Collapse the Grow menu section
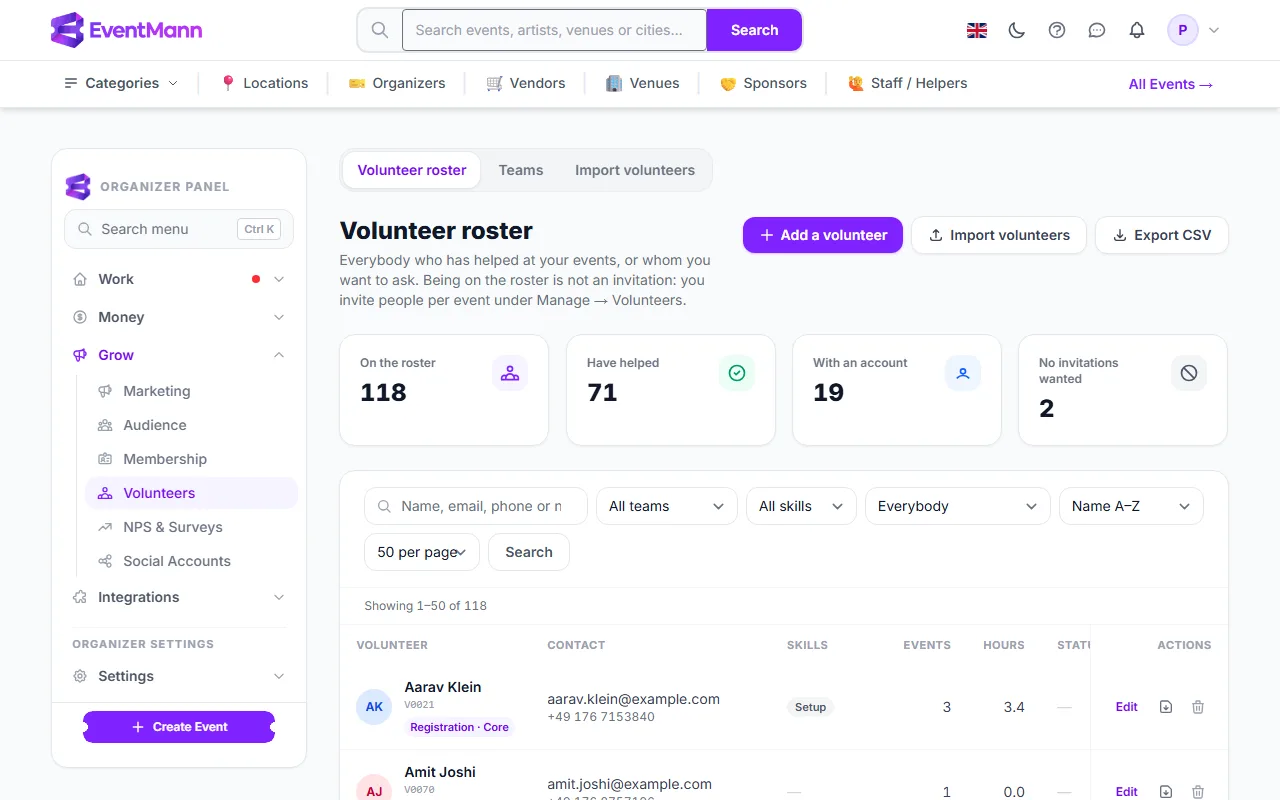Screen dimensions: 1280x800 [x=179, y=355]
